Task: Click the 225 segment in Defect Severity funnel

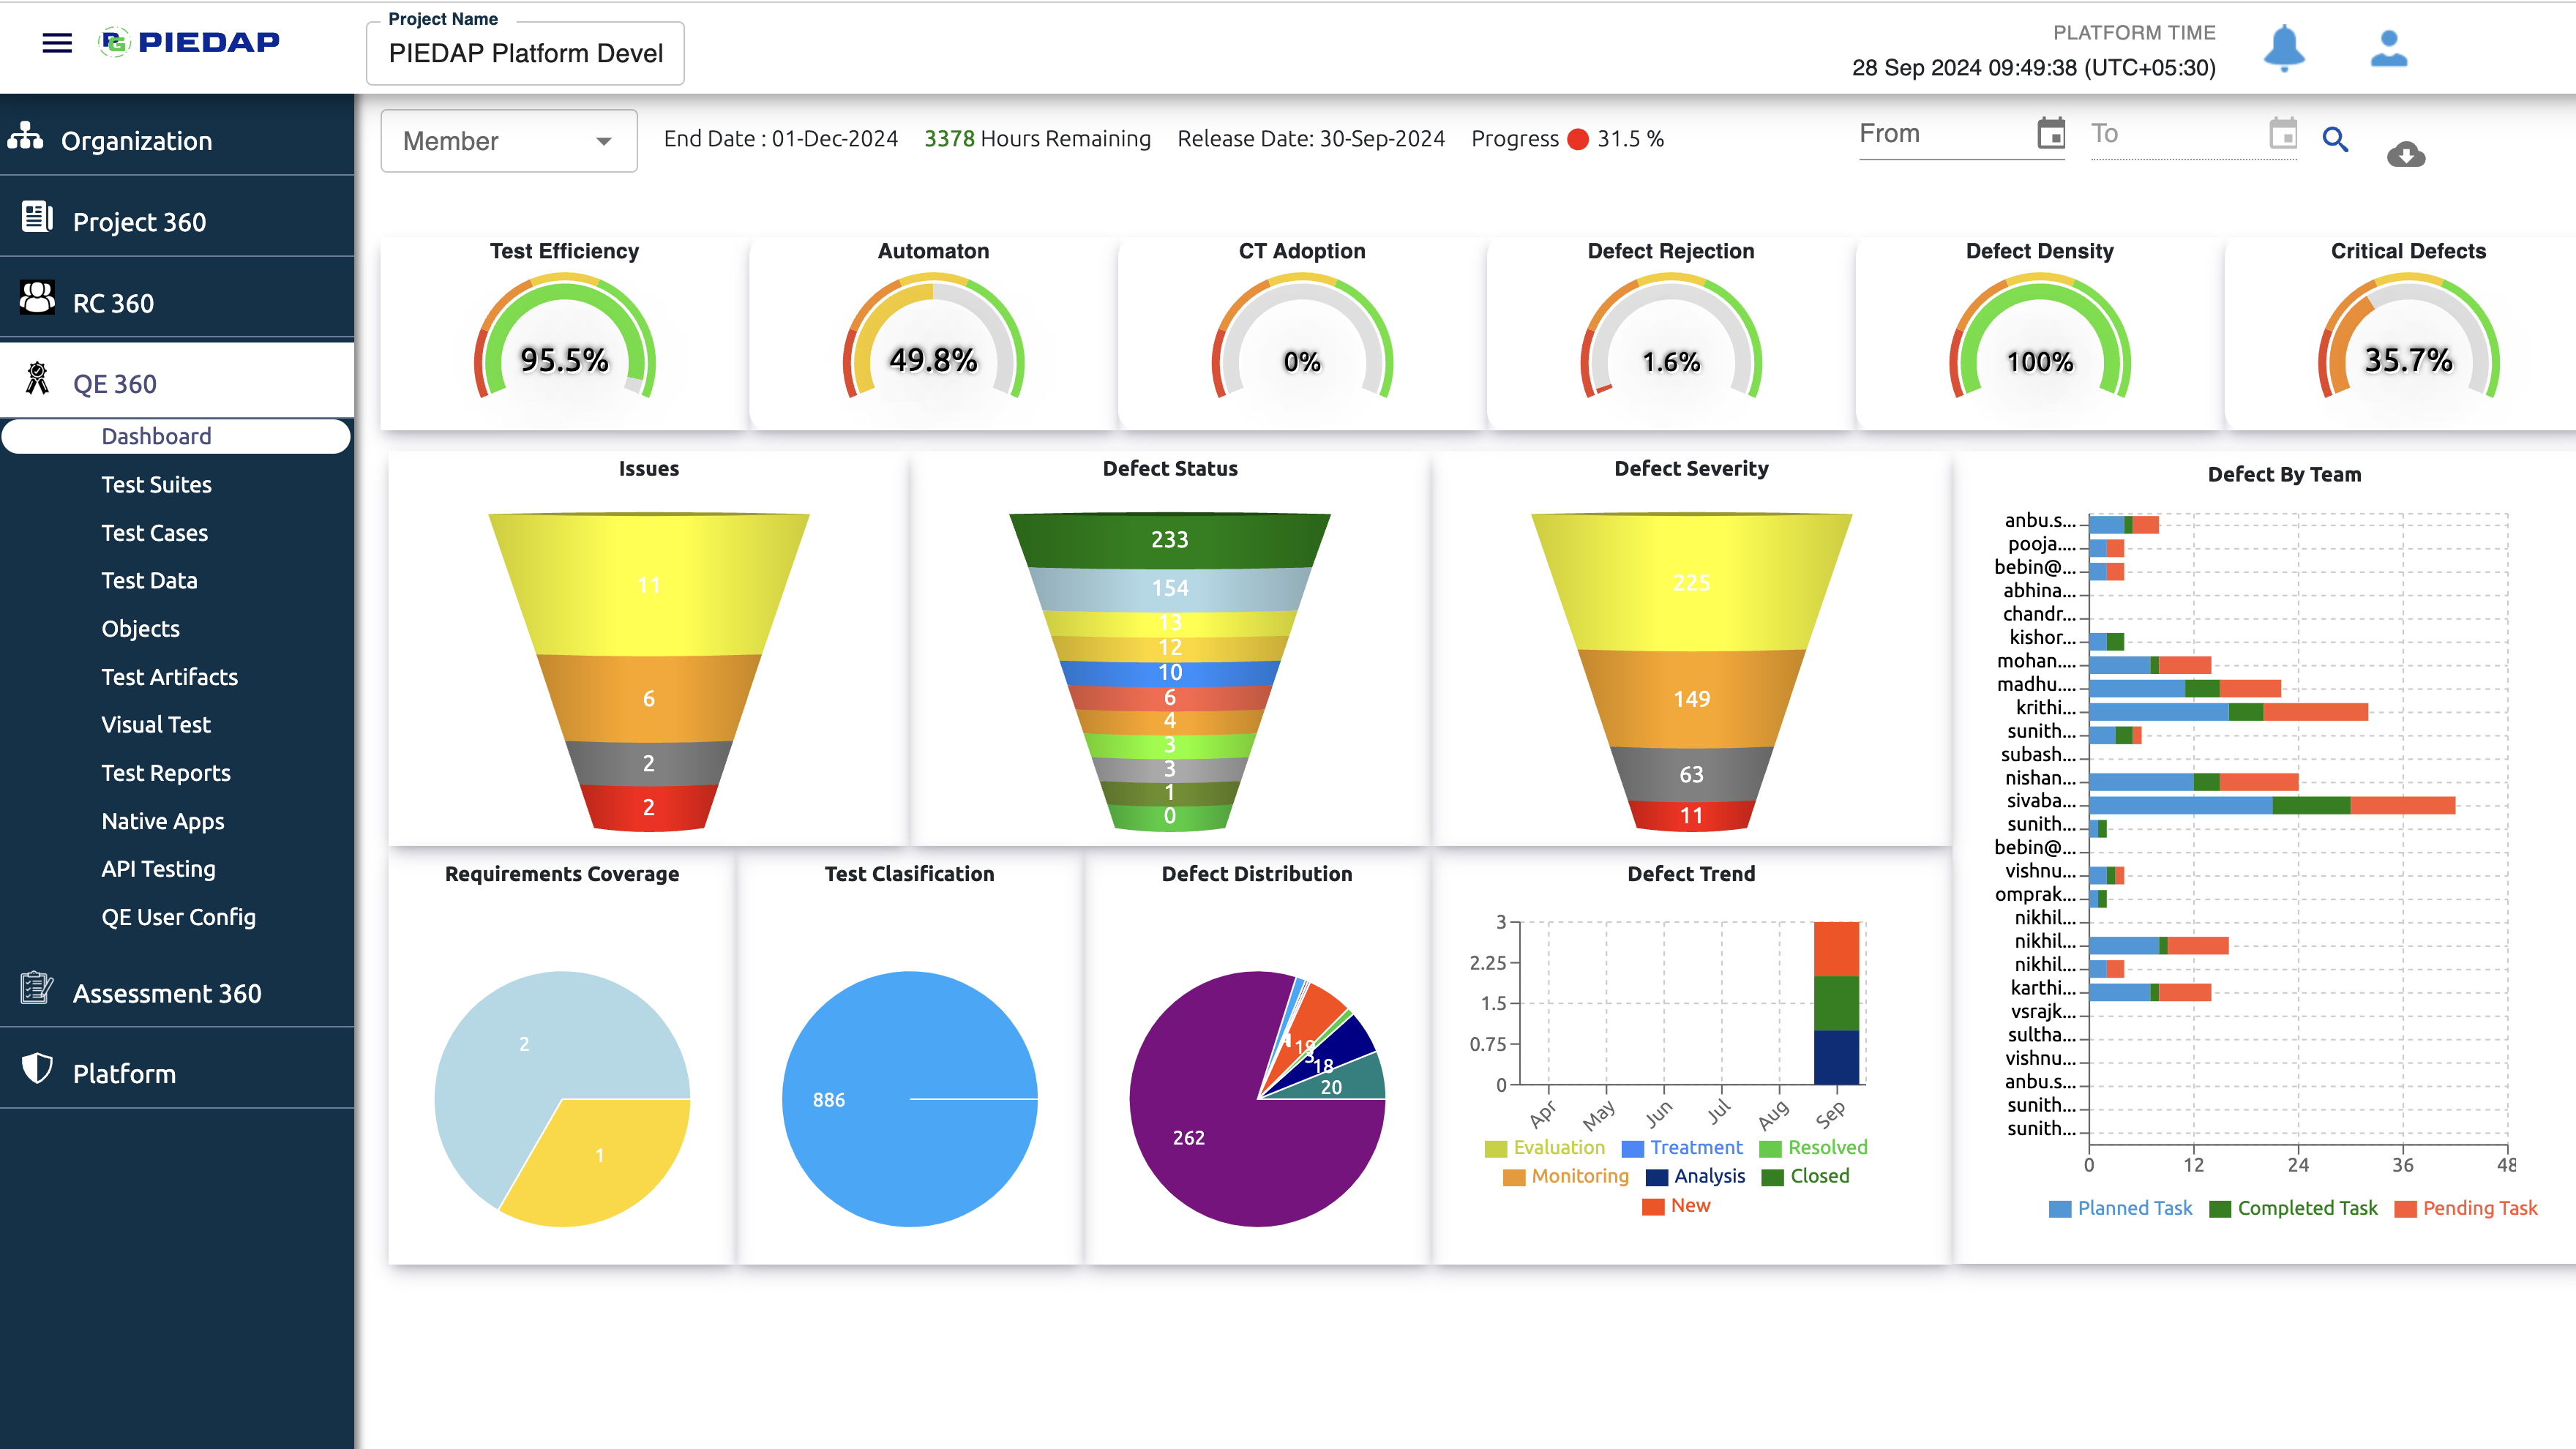Action: click(1691, 582)
